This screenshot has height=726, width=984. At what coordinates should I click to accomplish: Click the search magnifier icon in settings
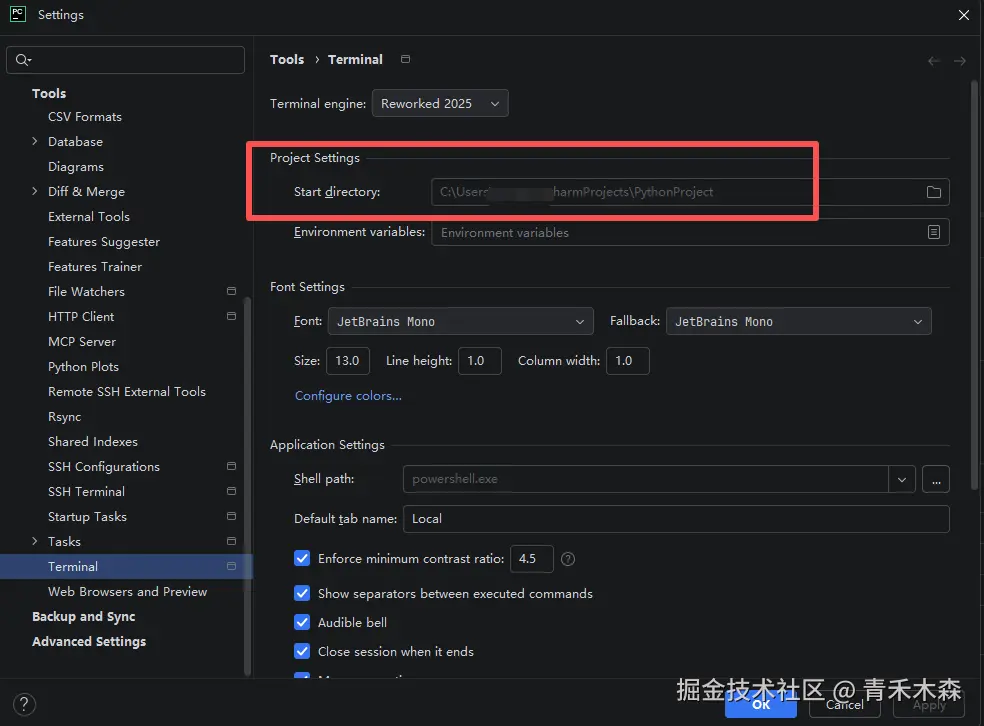pyautogui.click(x=23, y=60)
